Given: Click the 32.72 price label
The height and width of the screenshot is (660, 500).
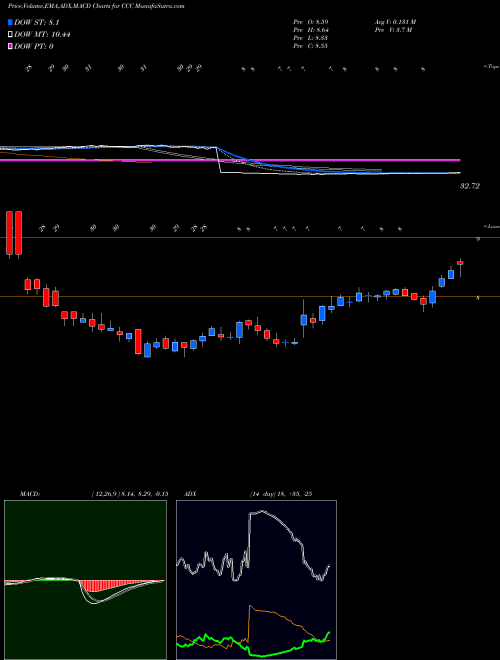Looking at the screenshot, I should [470, 186].
